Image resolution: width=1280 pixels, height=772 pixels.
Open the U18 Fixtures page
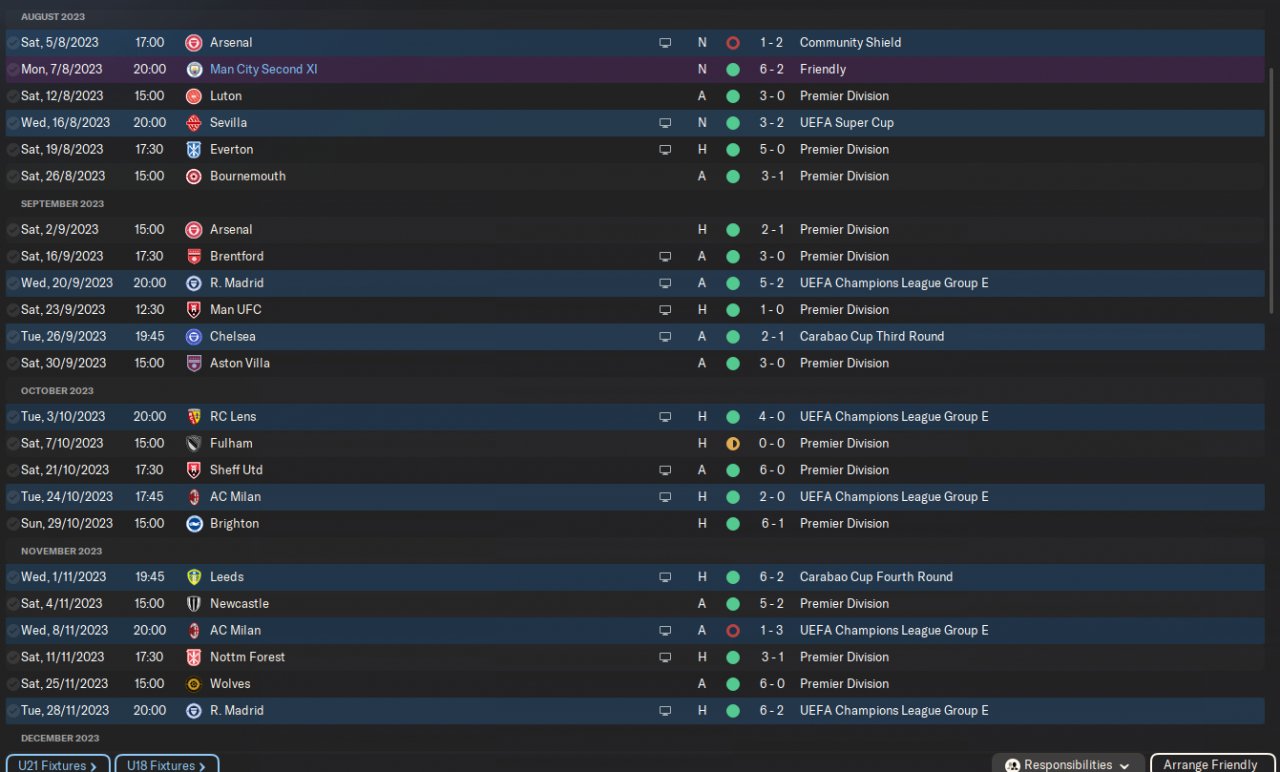(166, 765)
